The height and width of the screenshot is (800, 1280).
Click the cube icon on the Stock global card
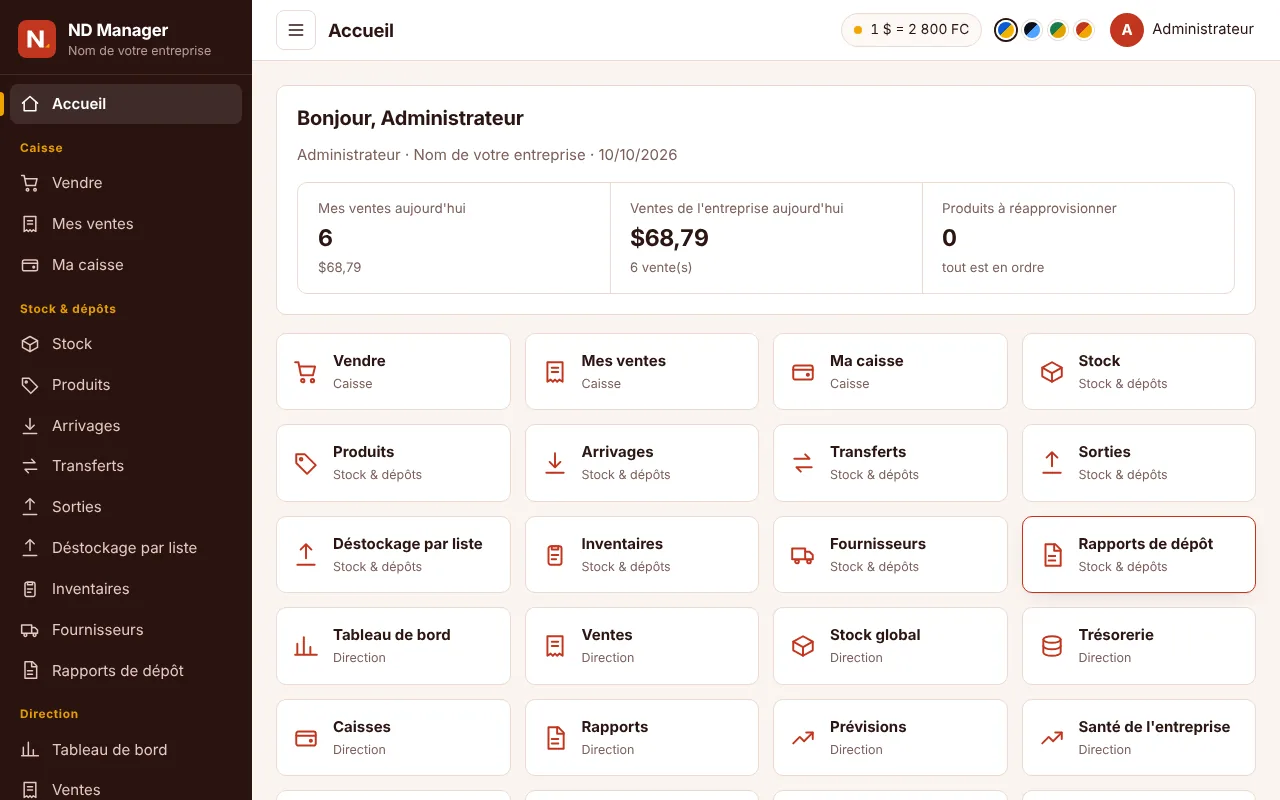tap(803, 646)
